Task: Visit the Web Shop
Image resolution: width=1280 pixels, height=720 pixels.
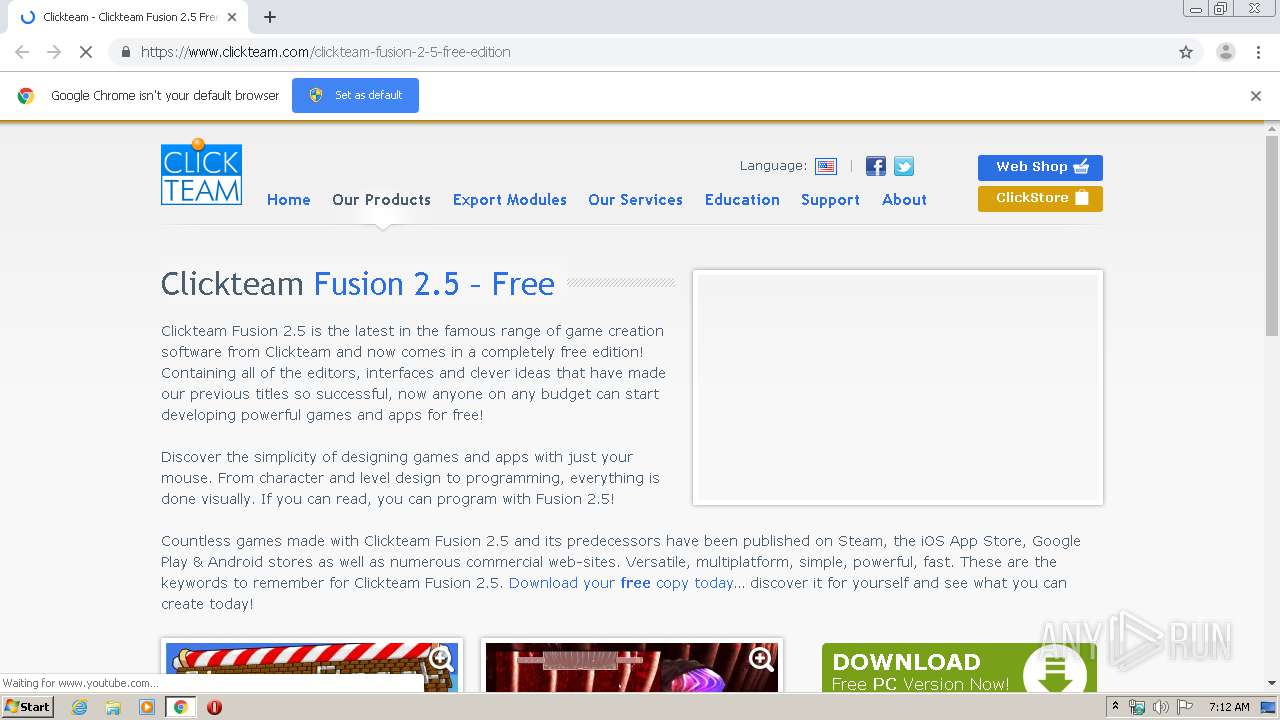Action: (1040, 167)
